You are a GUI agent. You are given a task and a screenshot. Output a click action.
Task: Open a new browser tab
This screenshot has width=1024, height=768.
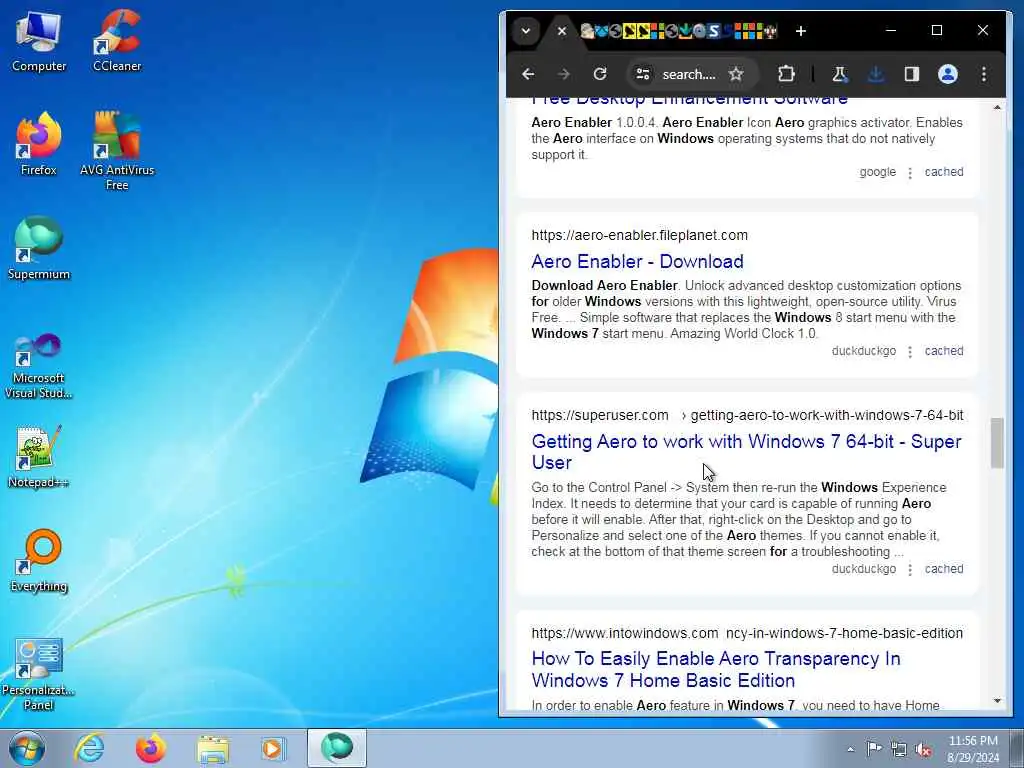(x=801, y=31)
